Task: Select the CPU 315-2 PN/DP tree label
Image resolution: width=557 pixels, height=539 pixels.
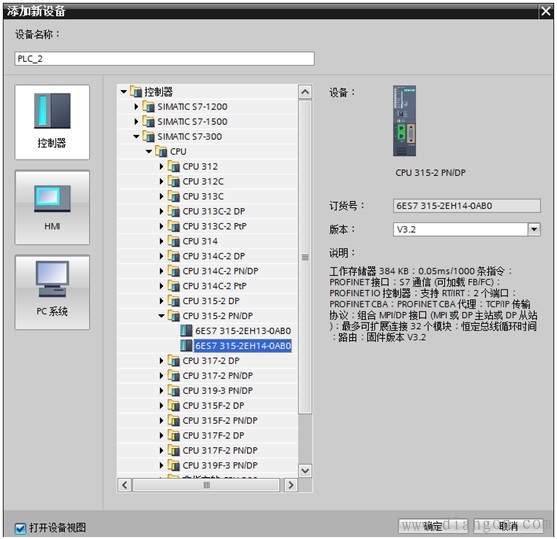Action: point(218,316)
